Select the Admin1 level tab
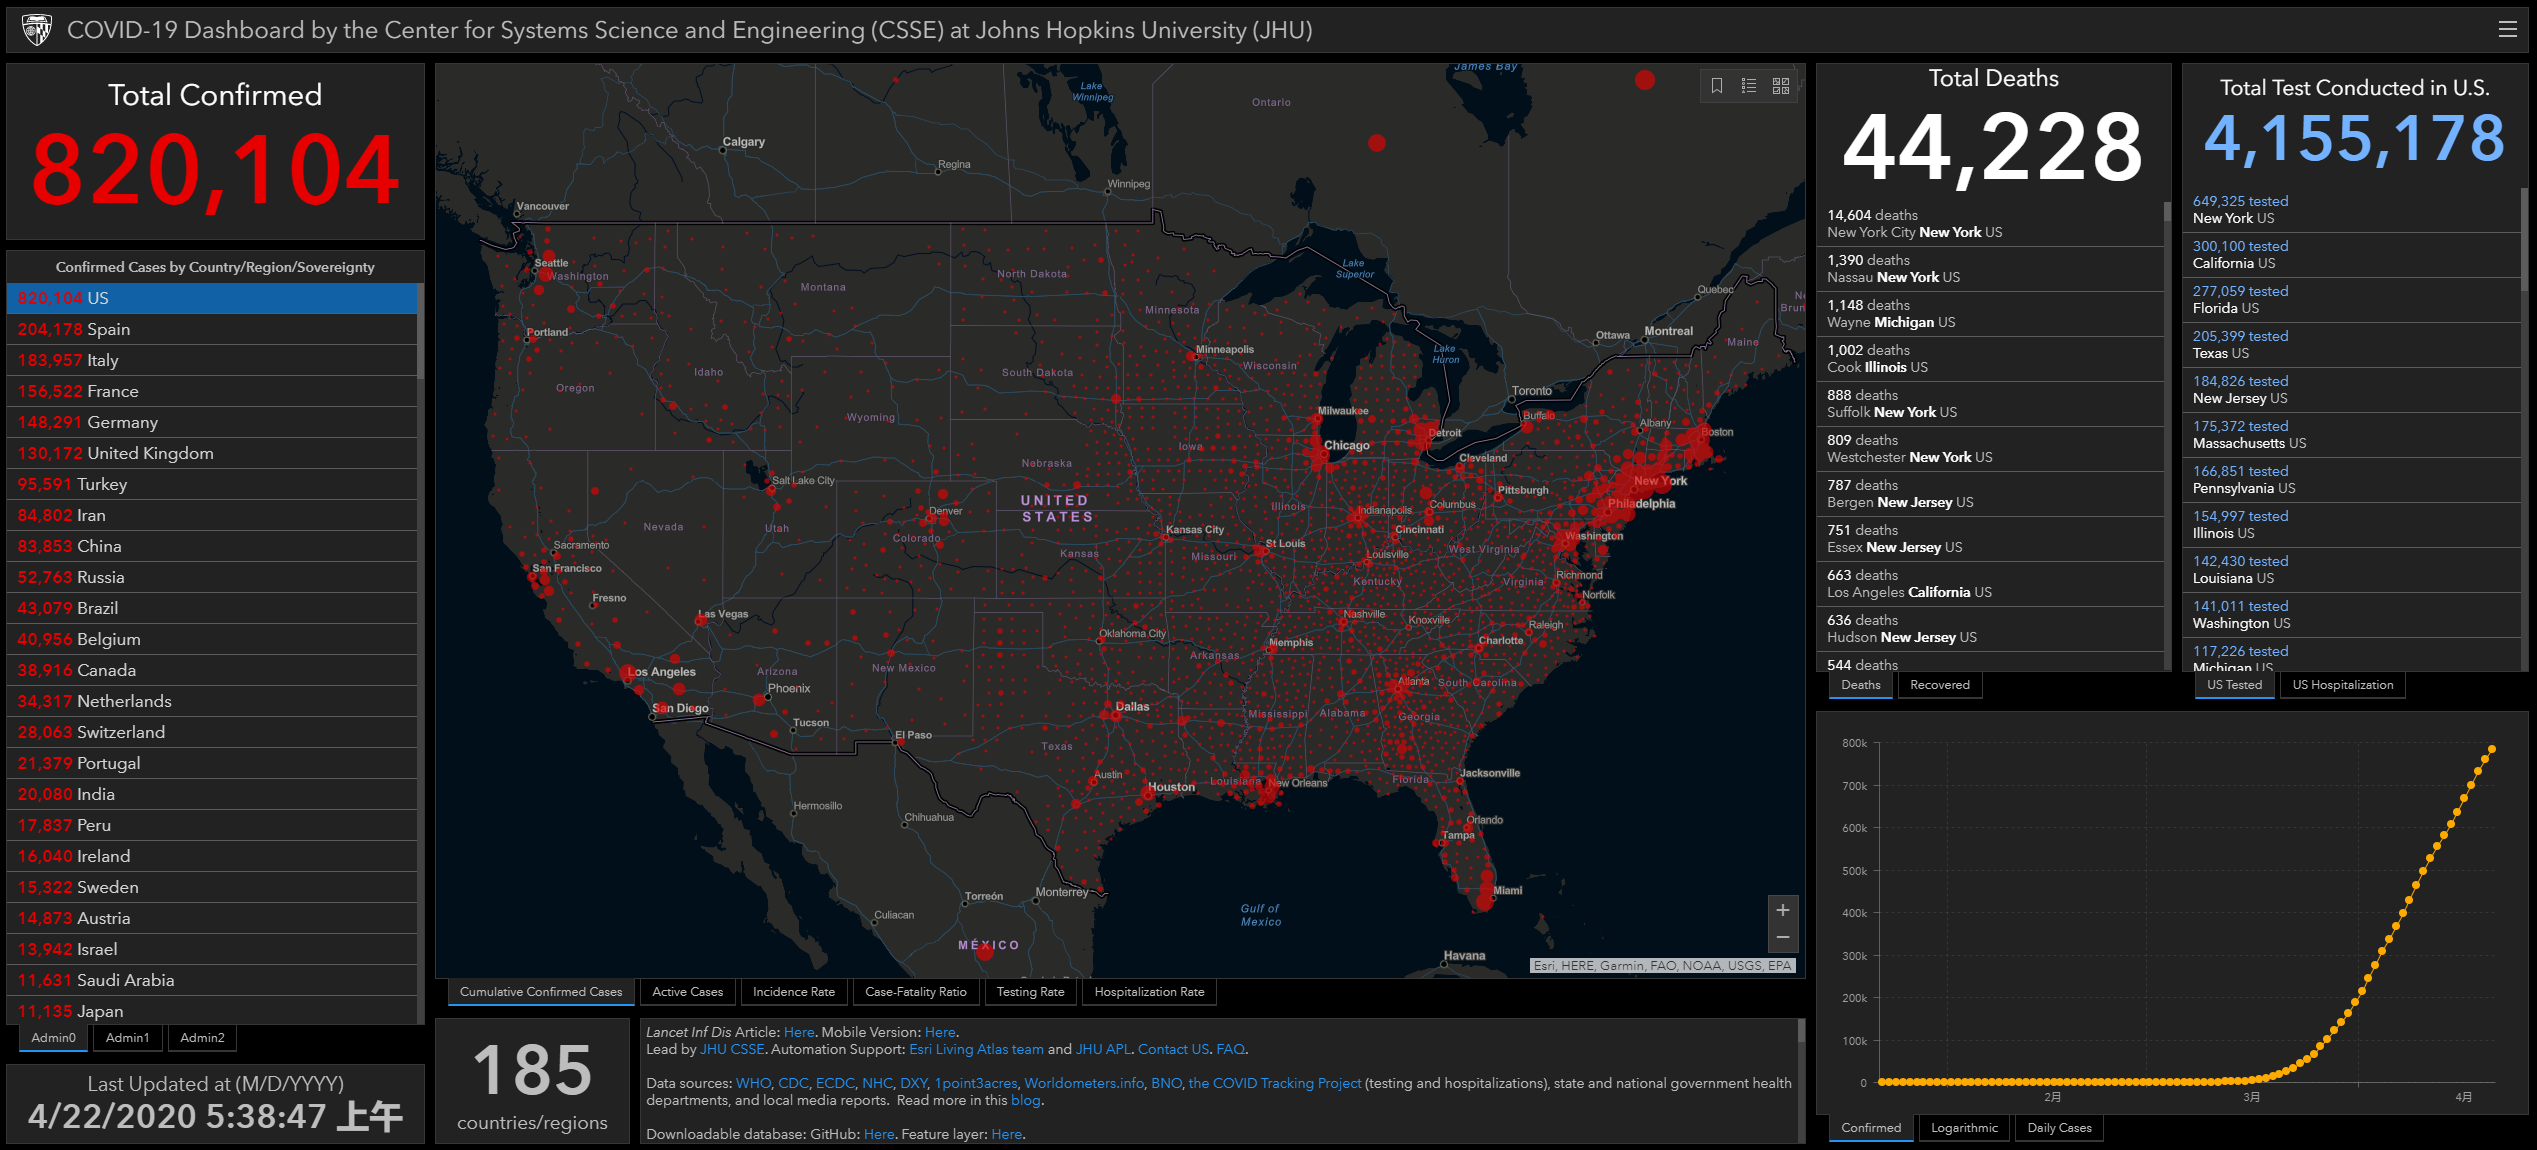2537x1150 pixels. pos(127,1038)
